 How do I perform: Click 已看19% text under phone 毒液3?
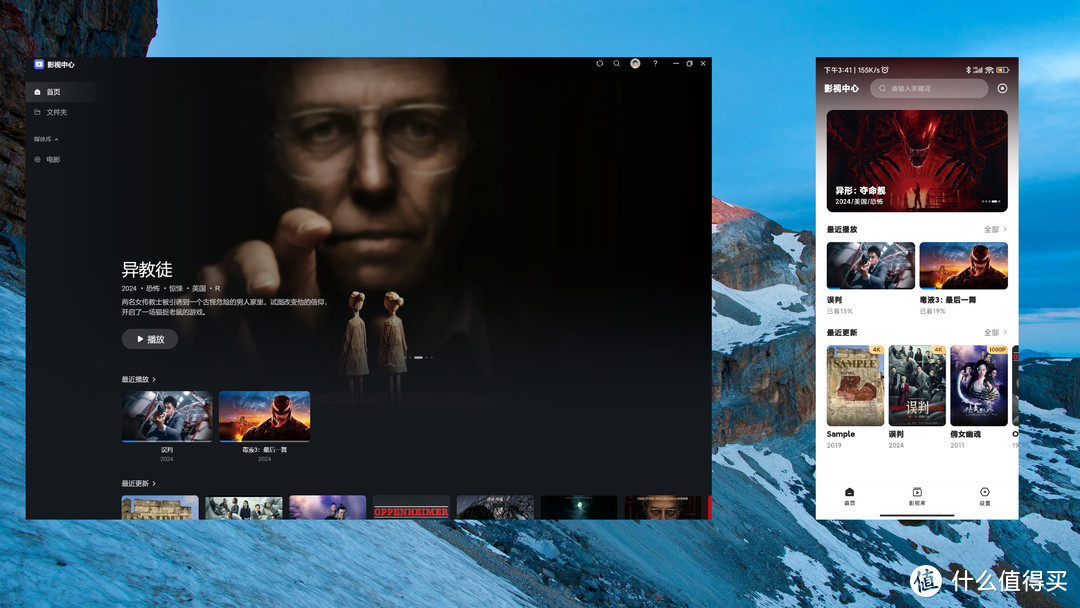tap(932, 311)
